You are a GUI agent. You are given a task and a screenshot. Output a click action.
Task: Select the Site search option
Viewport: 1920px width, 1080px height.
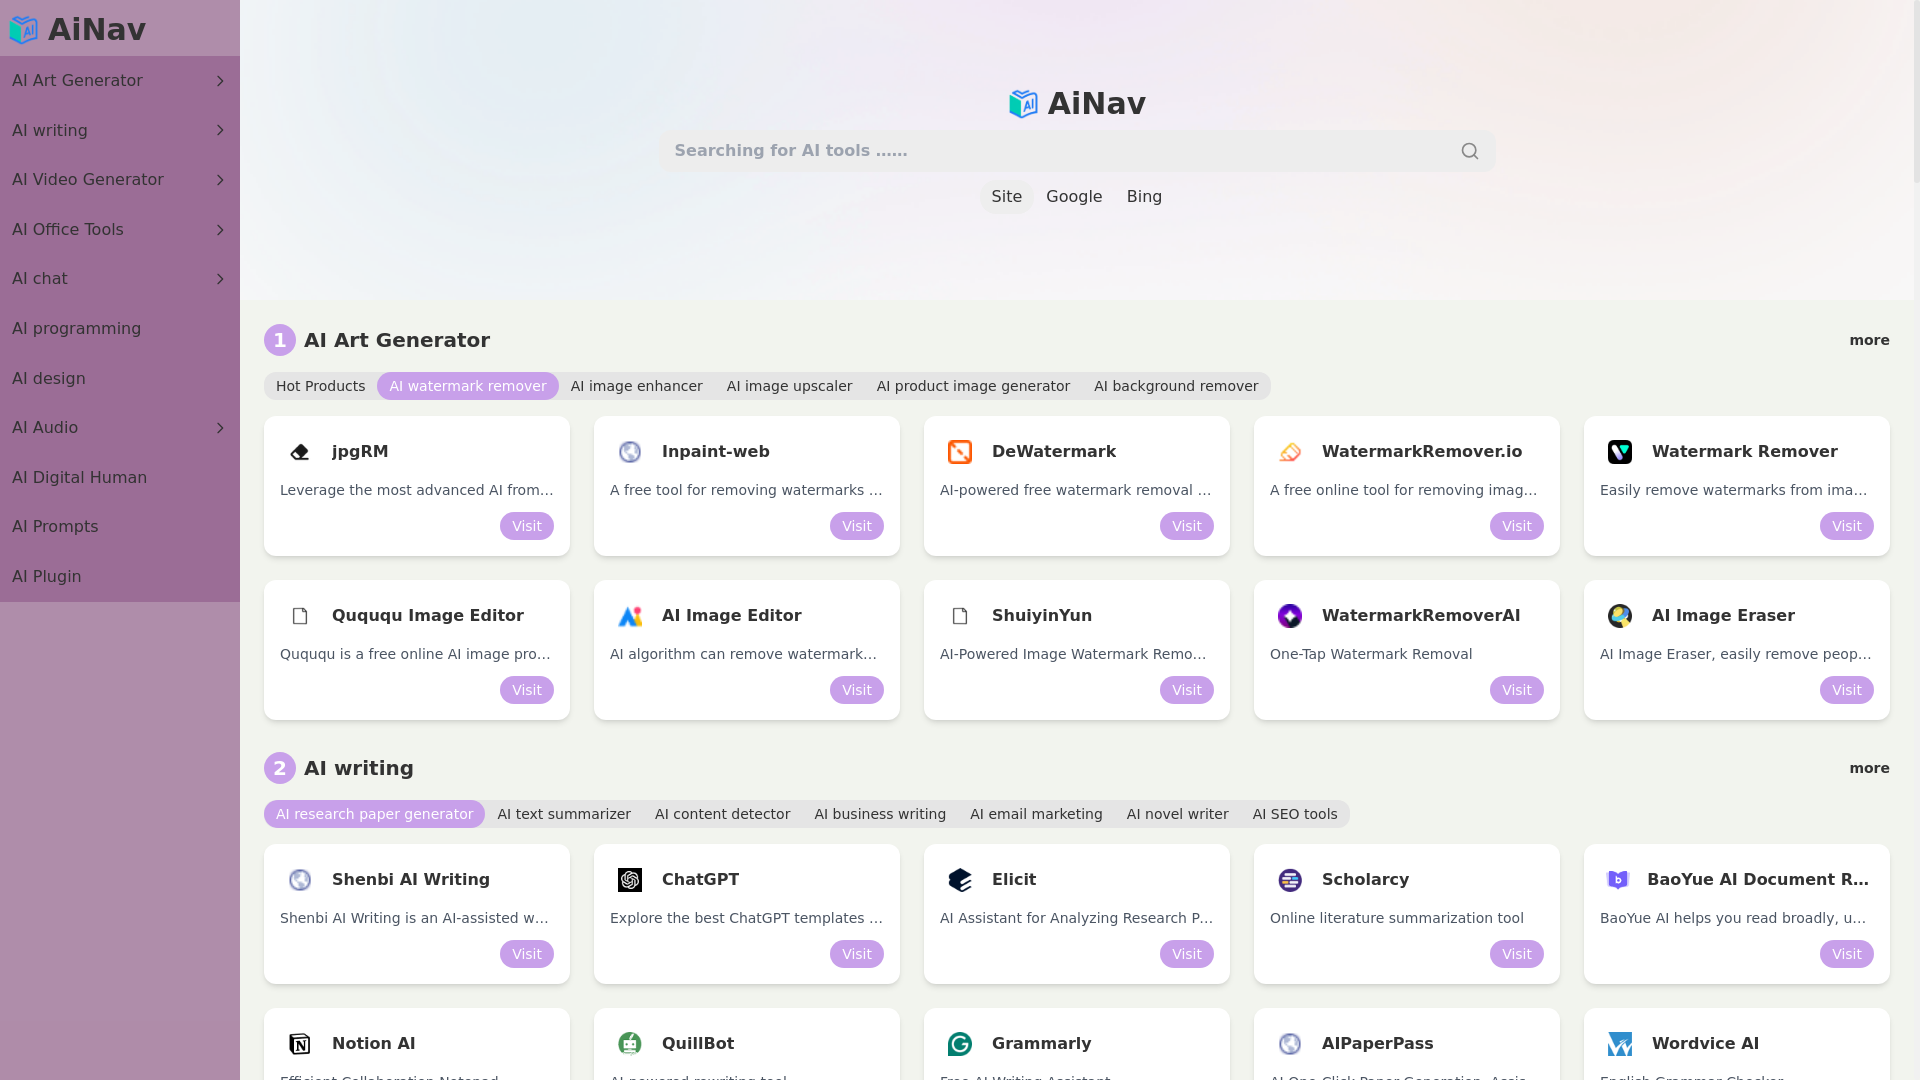(1006, 197)
